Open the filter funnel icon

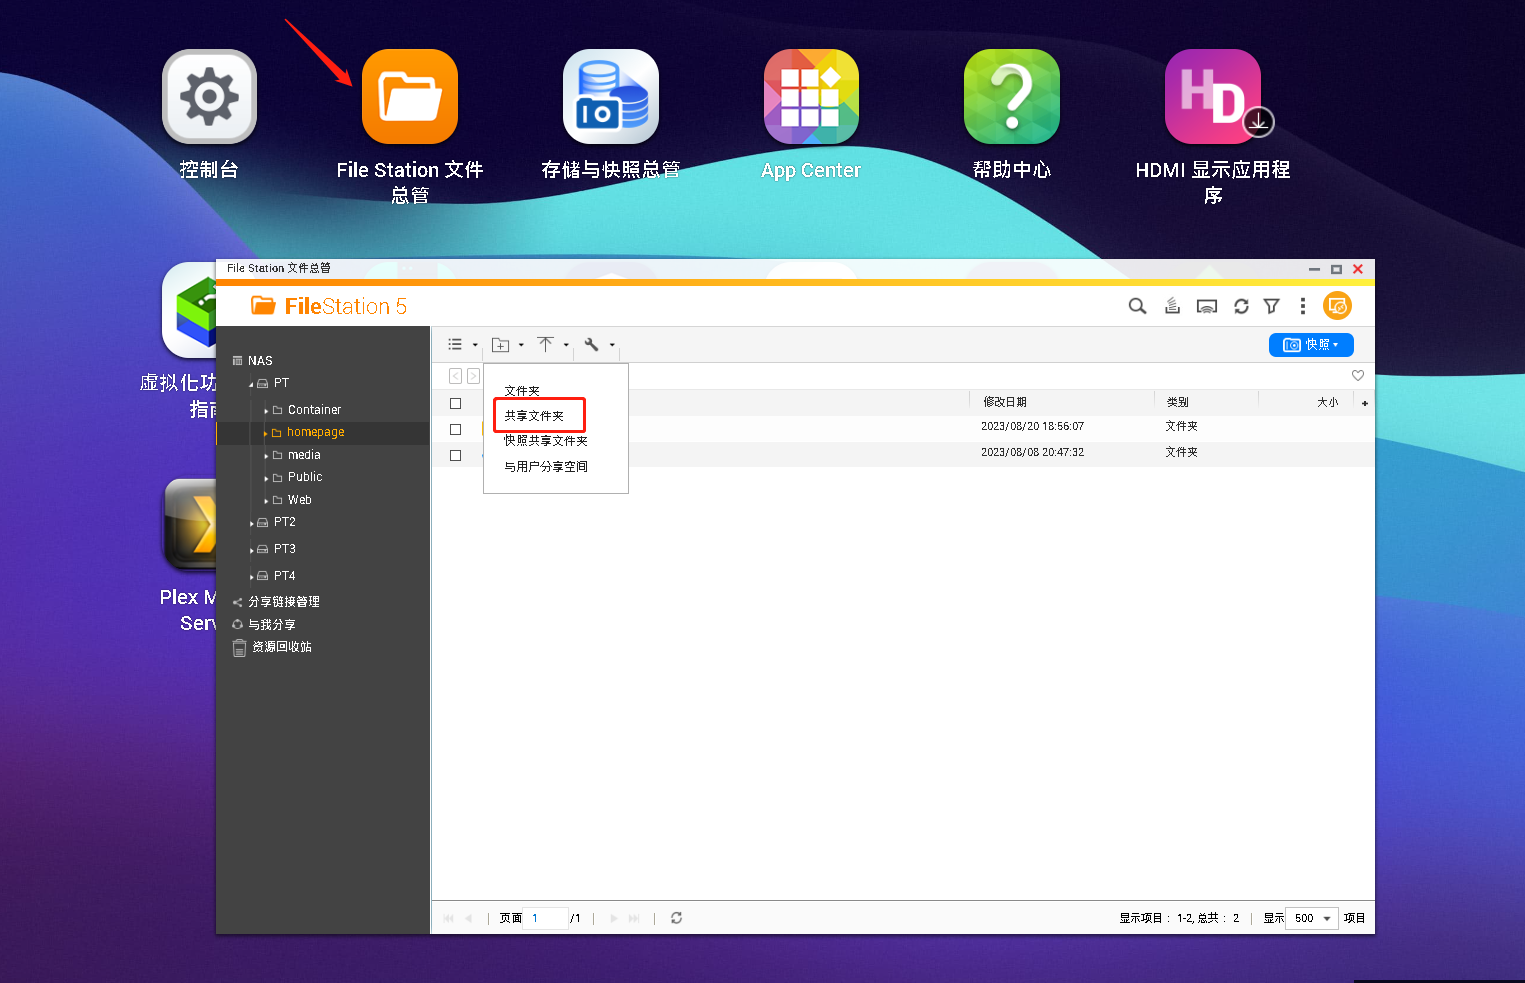pyautogui.click(x=1271, y=306)
